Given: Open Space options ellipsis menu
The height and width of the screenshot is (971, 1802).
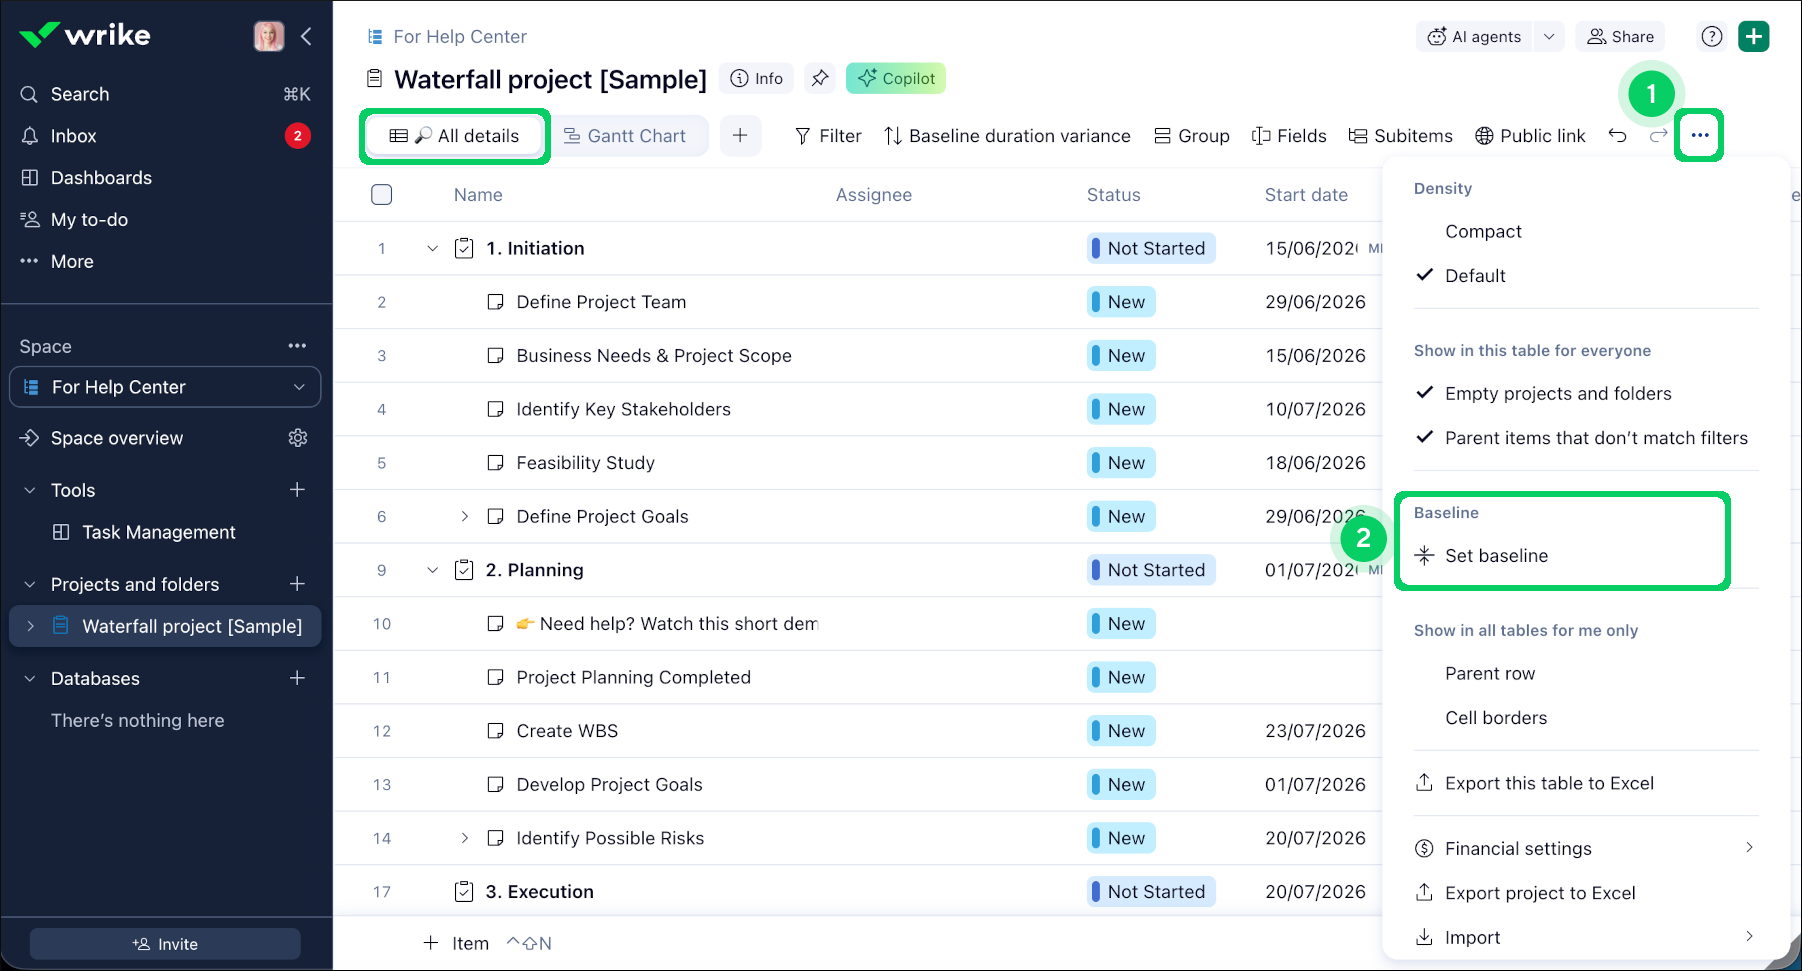Looking at the screenshot, I should pyautogui.click(x=297, y=346).
